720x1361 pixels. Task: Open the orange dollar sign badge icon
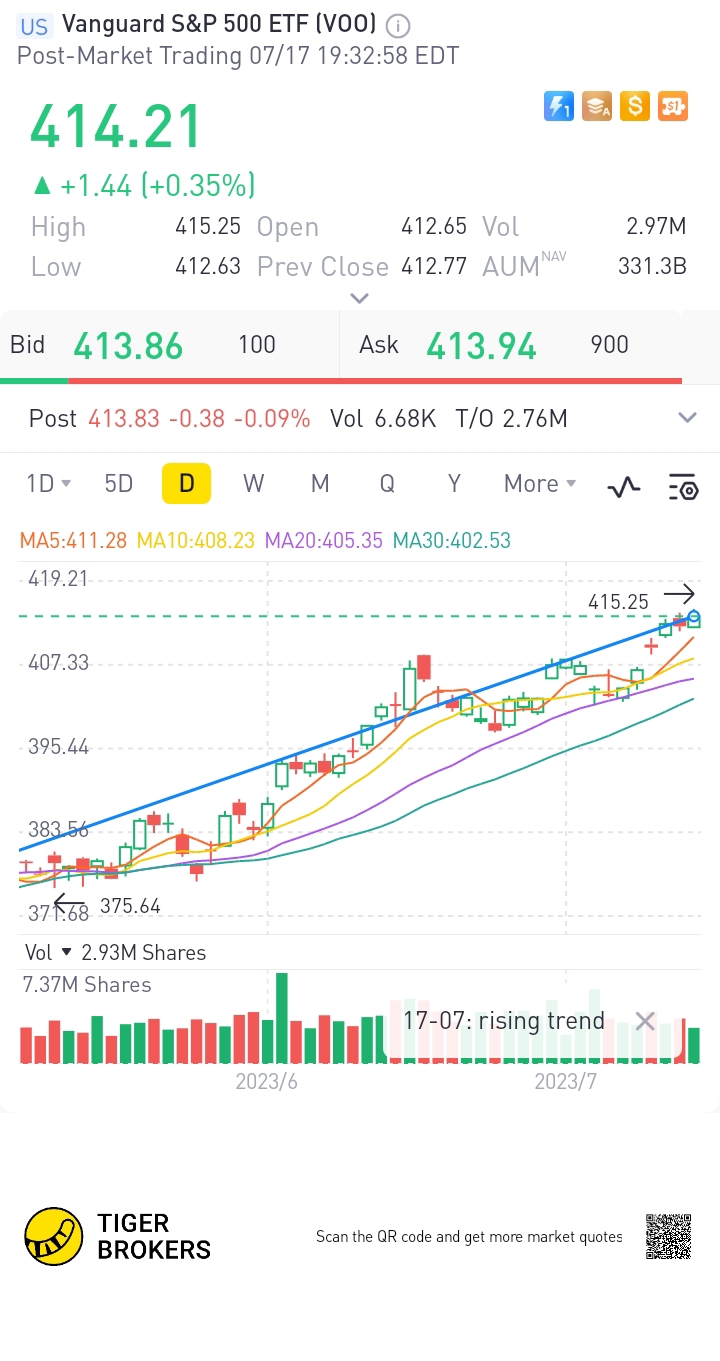pos(635,105)
